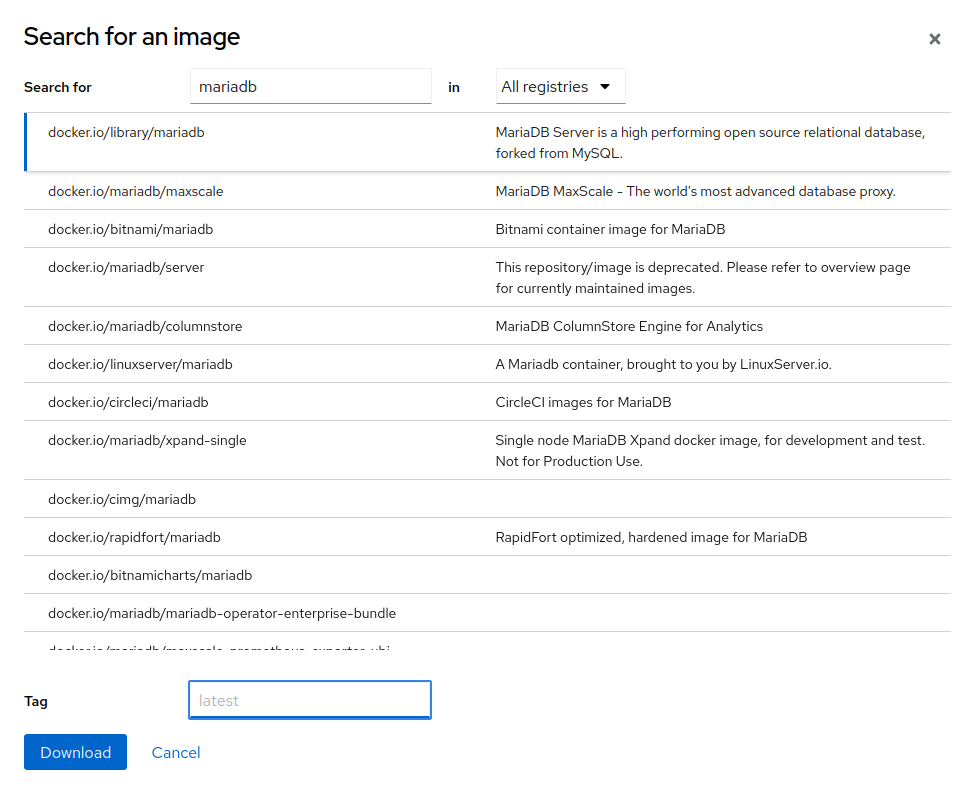Click the Tag input field

pos(310,700)
